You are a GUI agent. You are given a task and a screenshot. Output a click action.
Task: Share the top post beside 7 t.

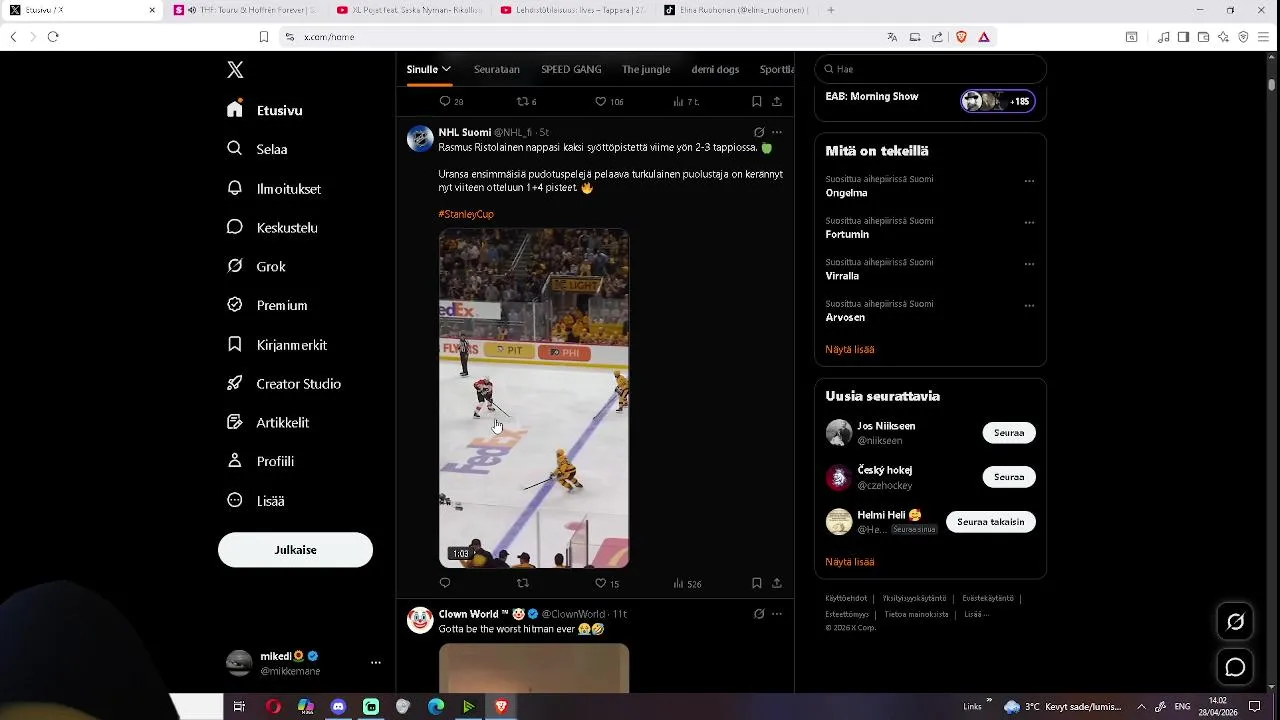(777, 101)
